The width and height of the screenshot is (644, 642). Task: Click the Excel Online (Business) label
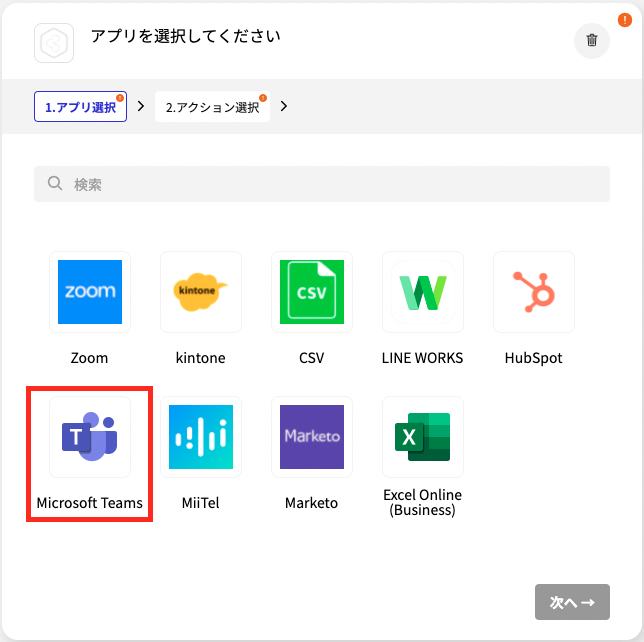coord(422,502)
